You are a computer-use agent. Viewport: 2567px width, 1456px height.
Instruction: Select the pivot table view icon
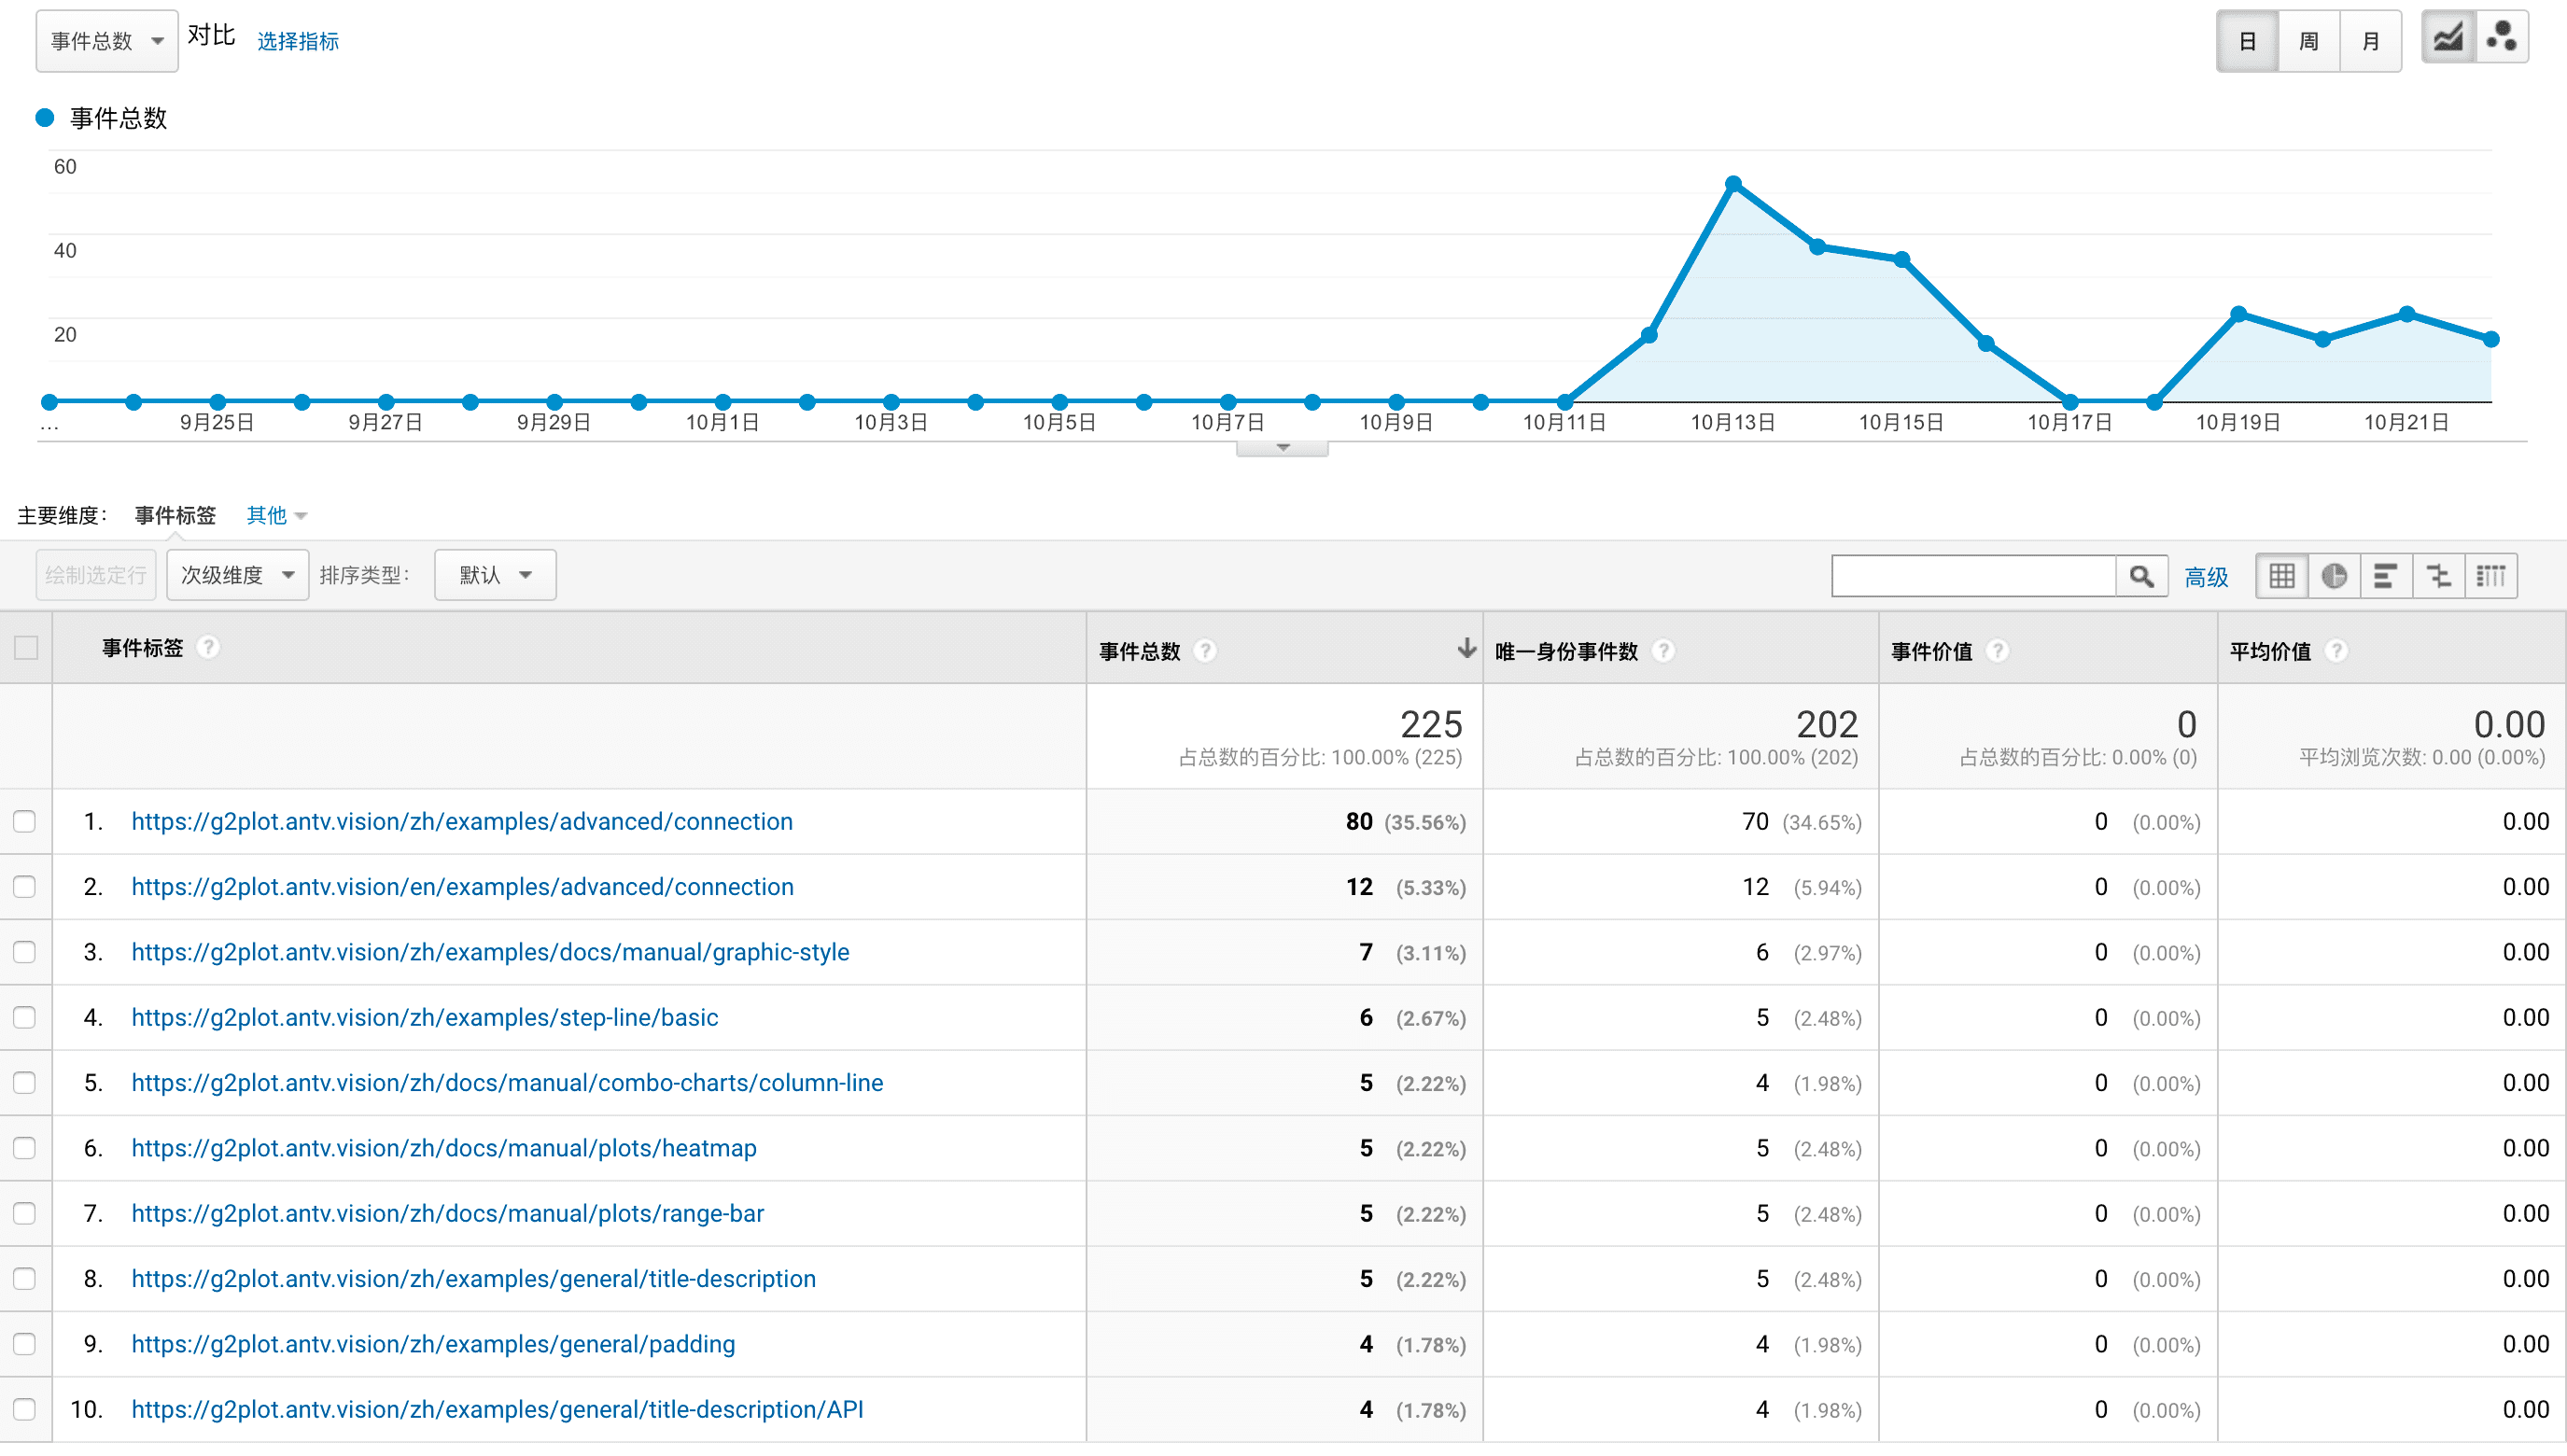click(x=2491, y=576)
